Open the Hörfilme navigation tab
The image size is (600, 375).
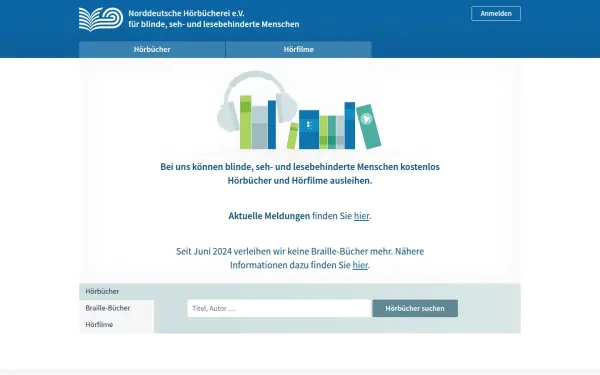(x=298, y=49)
